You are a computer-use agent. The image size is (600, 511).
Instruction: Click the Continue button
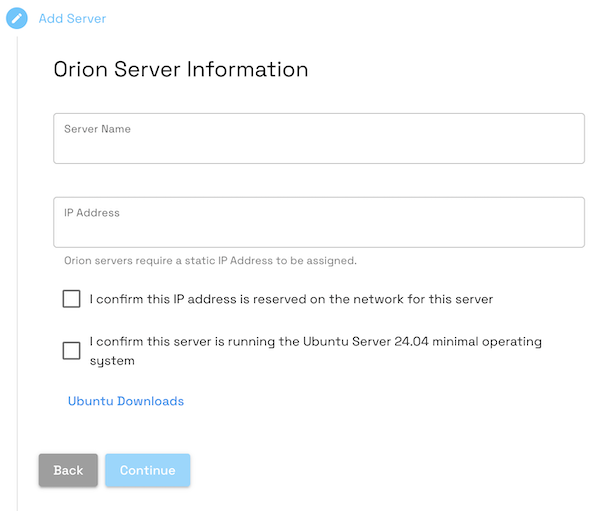pyautogui.click(x=148, y=470)
